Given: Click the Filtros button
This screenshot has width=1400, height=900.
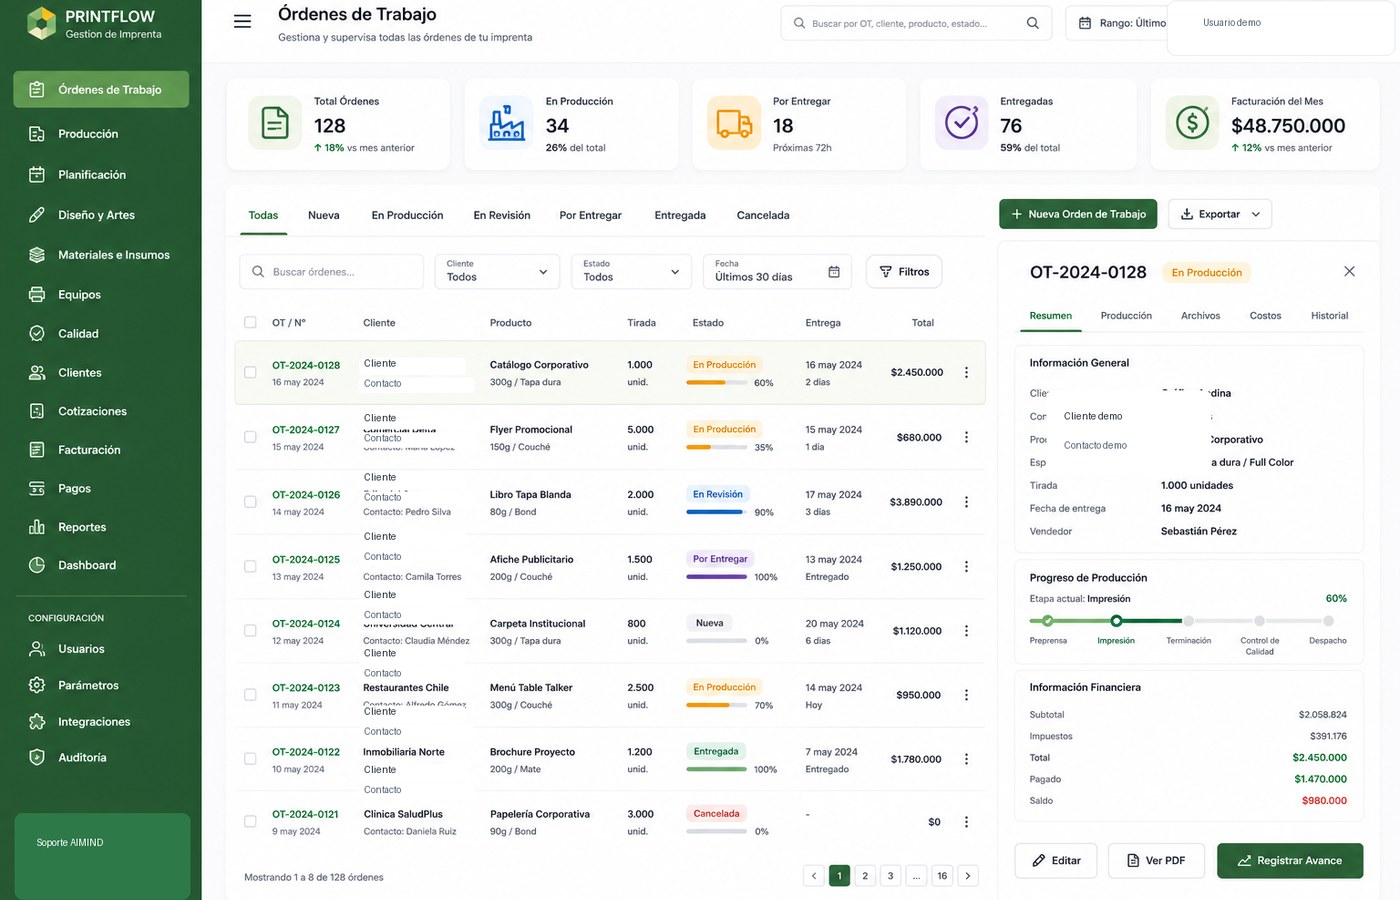Looking at the screenshot, I should 904,271.
